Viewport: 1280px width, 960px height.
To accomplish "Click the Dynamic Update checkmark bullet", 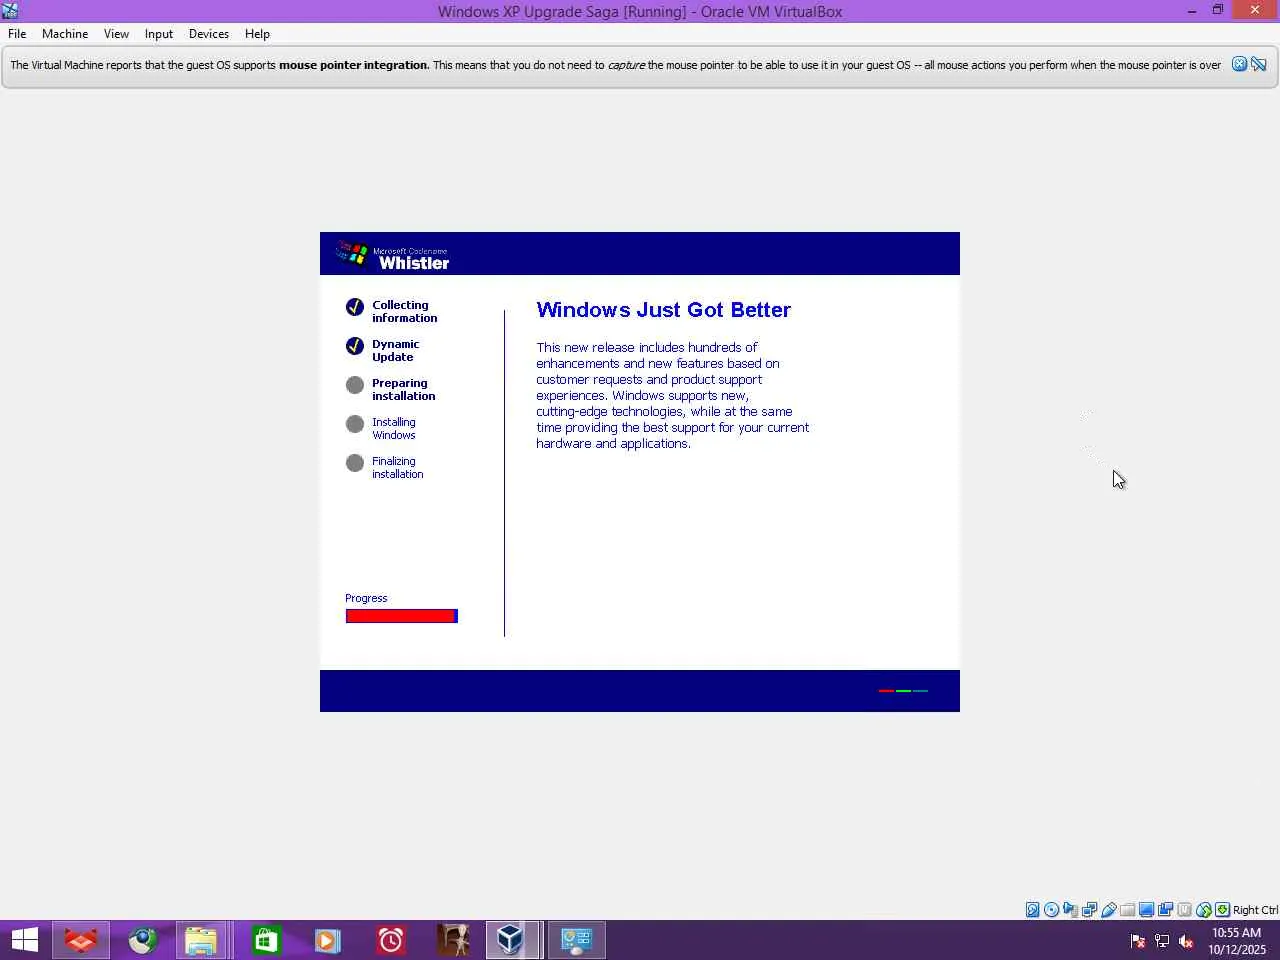I will click(x=355, y=346).
